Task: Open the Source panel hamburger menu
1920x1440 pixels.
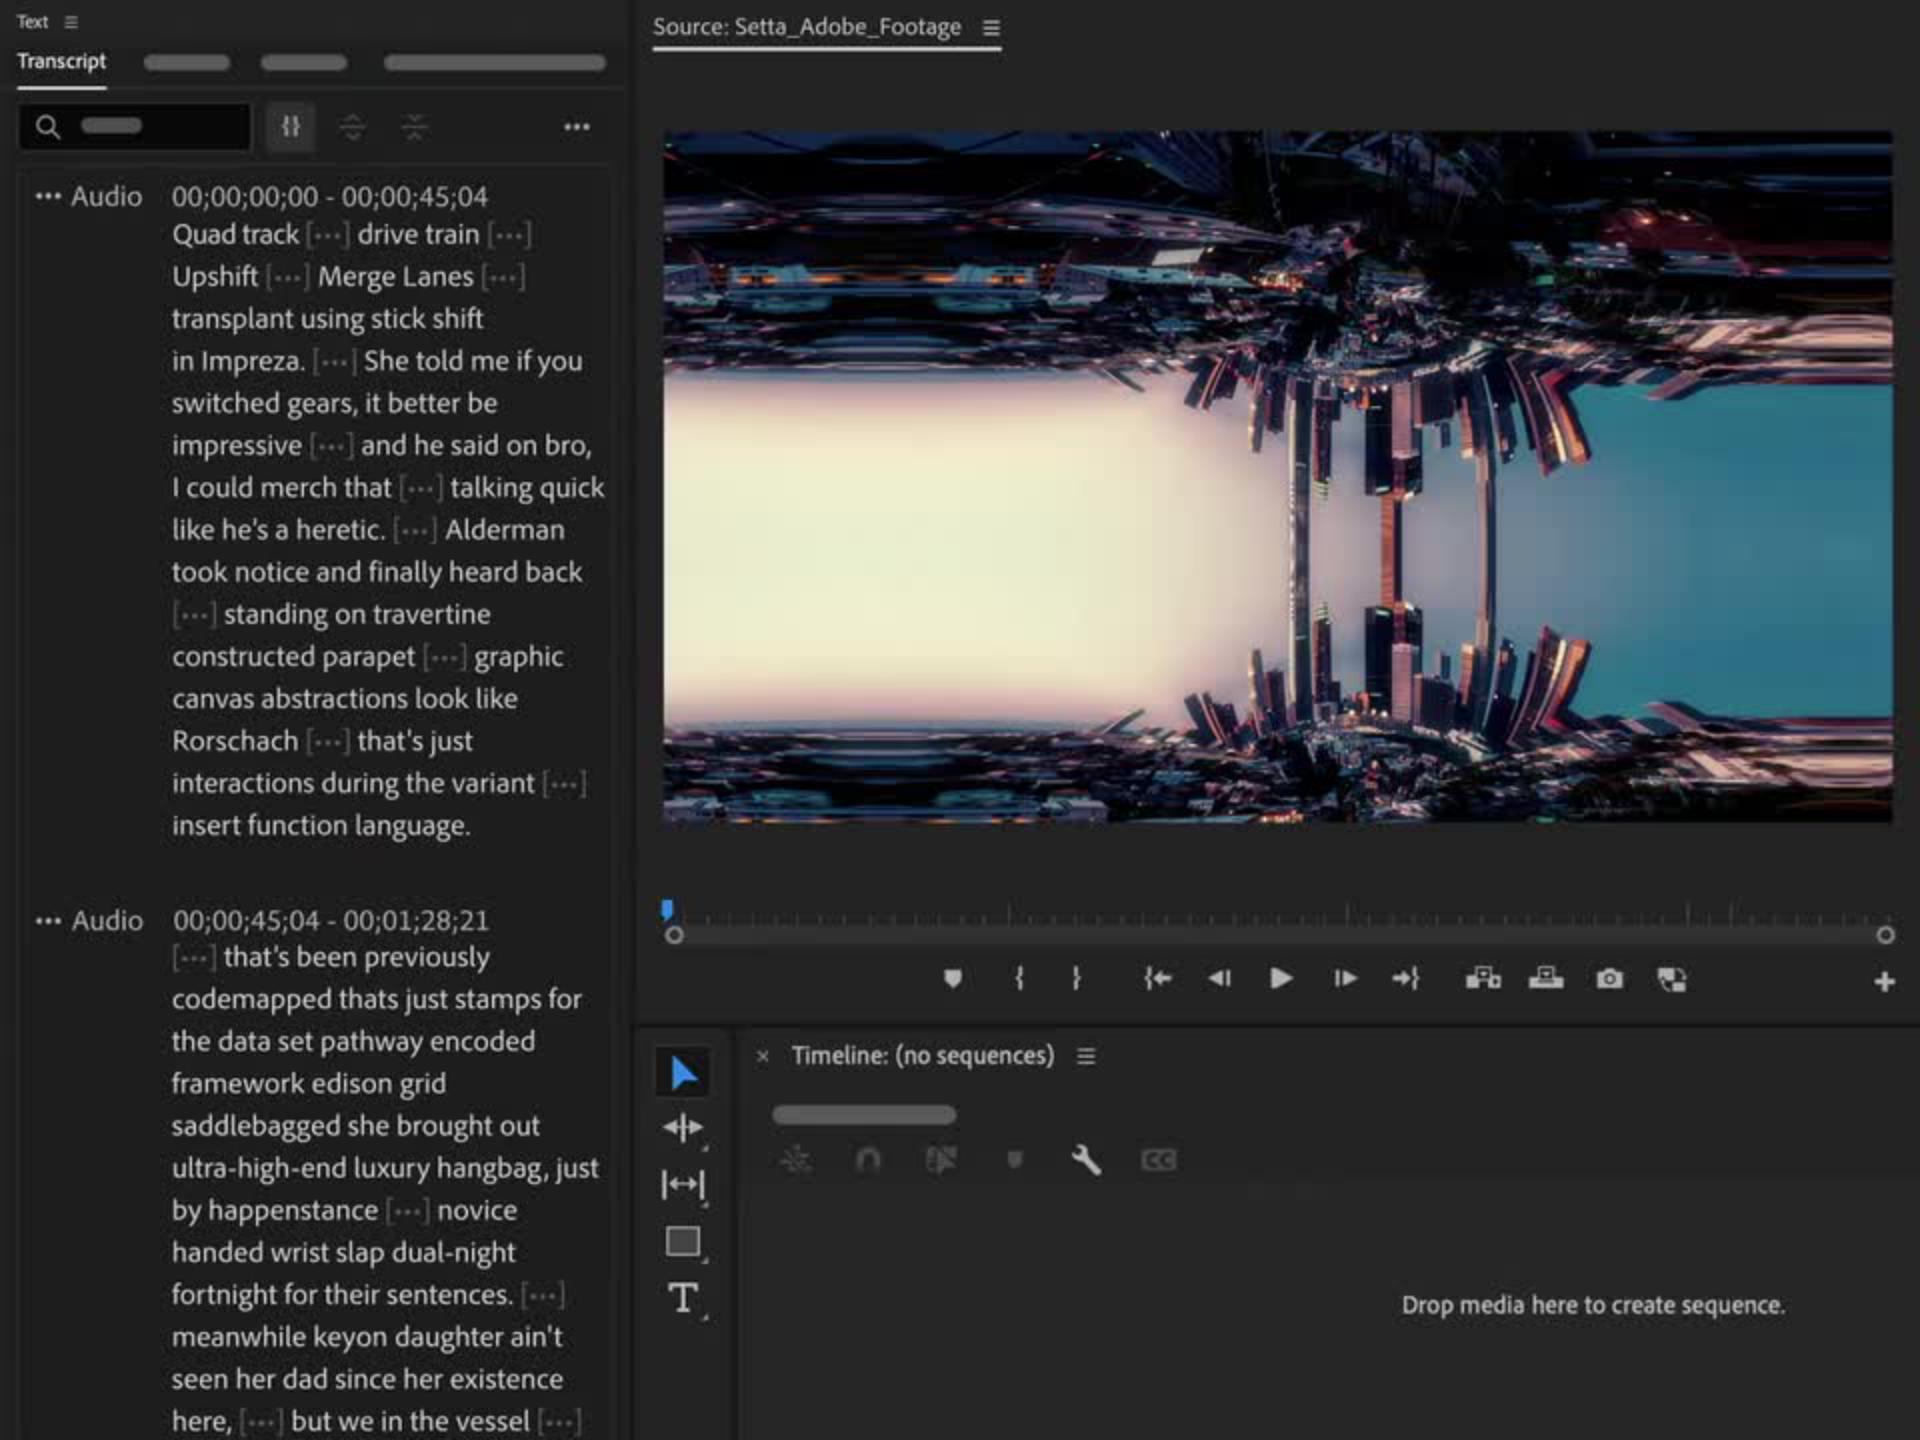Action: [991, 28]
